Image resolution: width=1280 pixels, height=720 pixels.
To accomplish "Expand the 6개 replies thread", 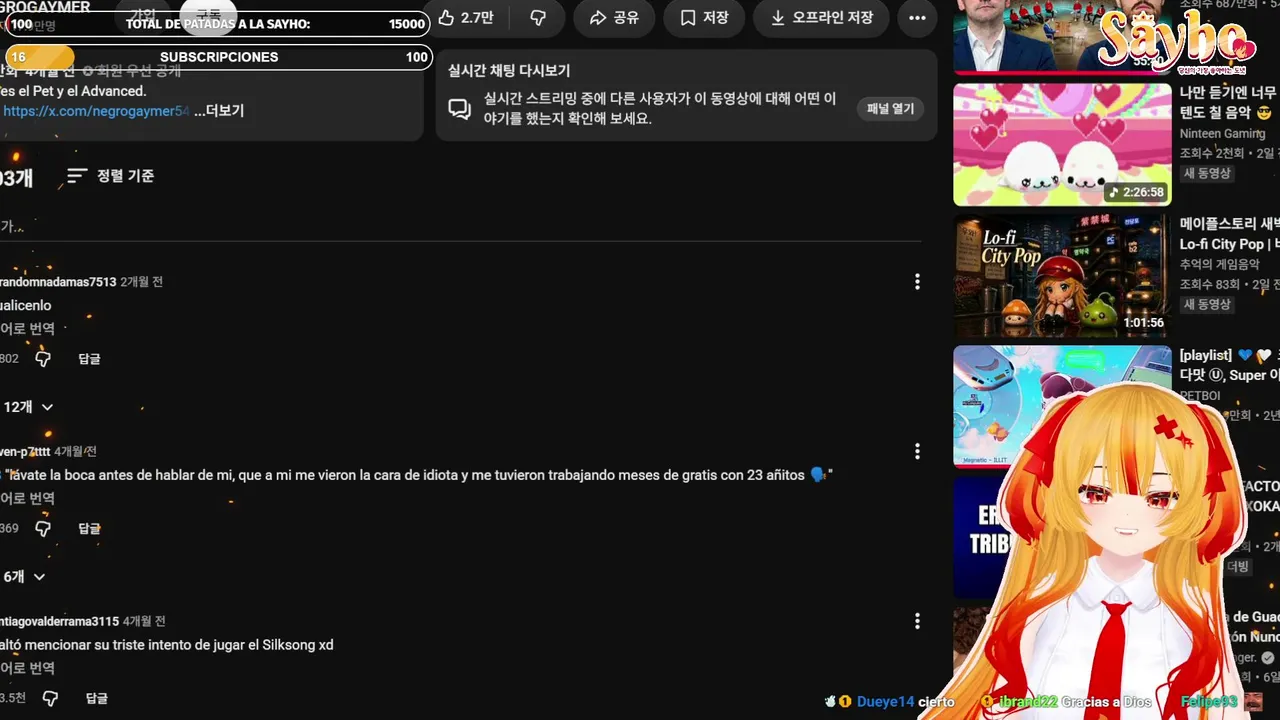I will click(x=24, y=577).
